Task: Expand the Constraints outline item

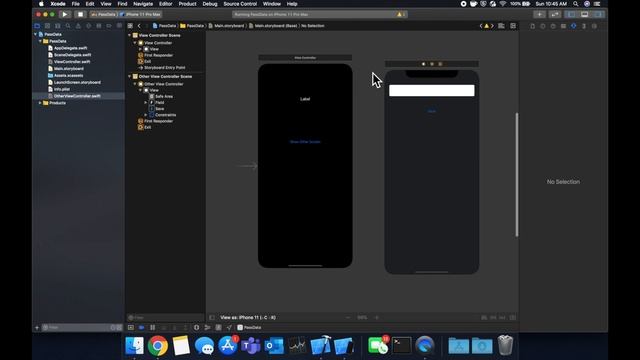Action: click(x=146, y=115)
